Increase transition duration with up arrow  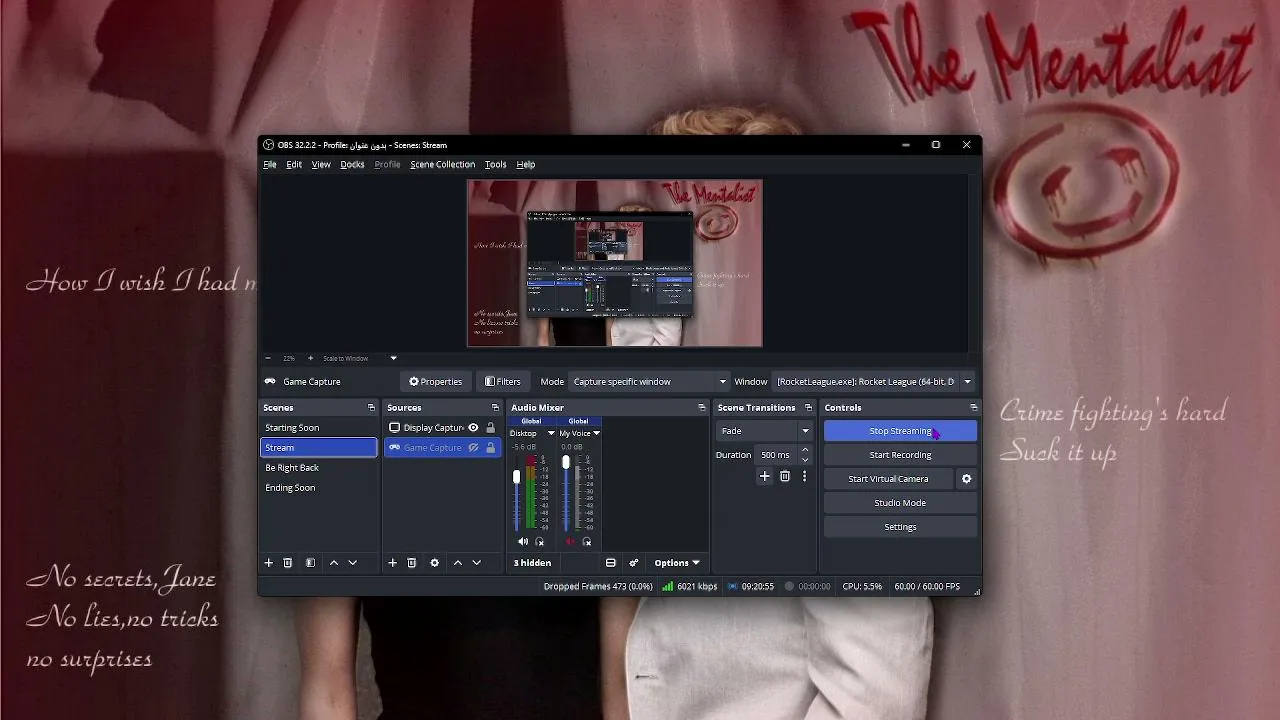point(805,450)
